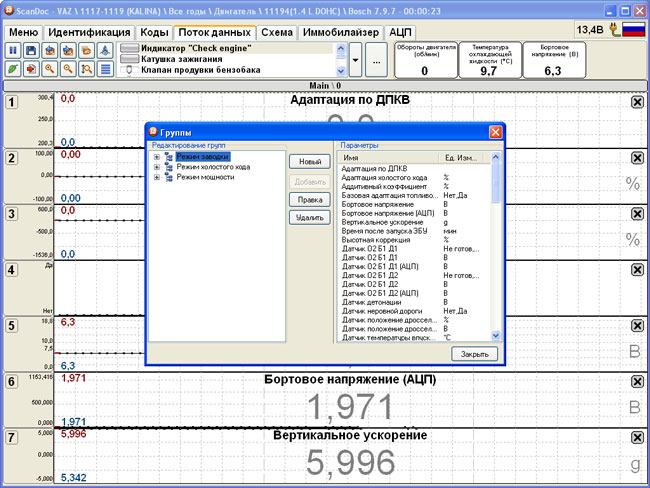Screen dimensions: 650x488
Task: Expand the Режим мощности group node
Action: coord(157,177)
